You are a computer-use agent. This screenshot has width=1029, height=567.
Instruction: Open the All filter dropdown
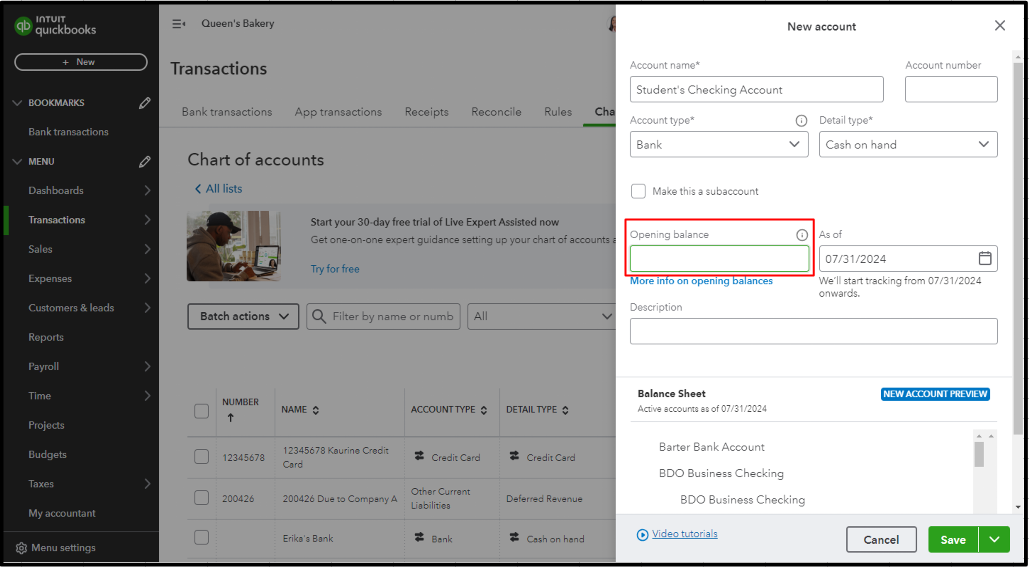541,316
